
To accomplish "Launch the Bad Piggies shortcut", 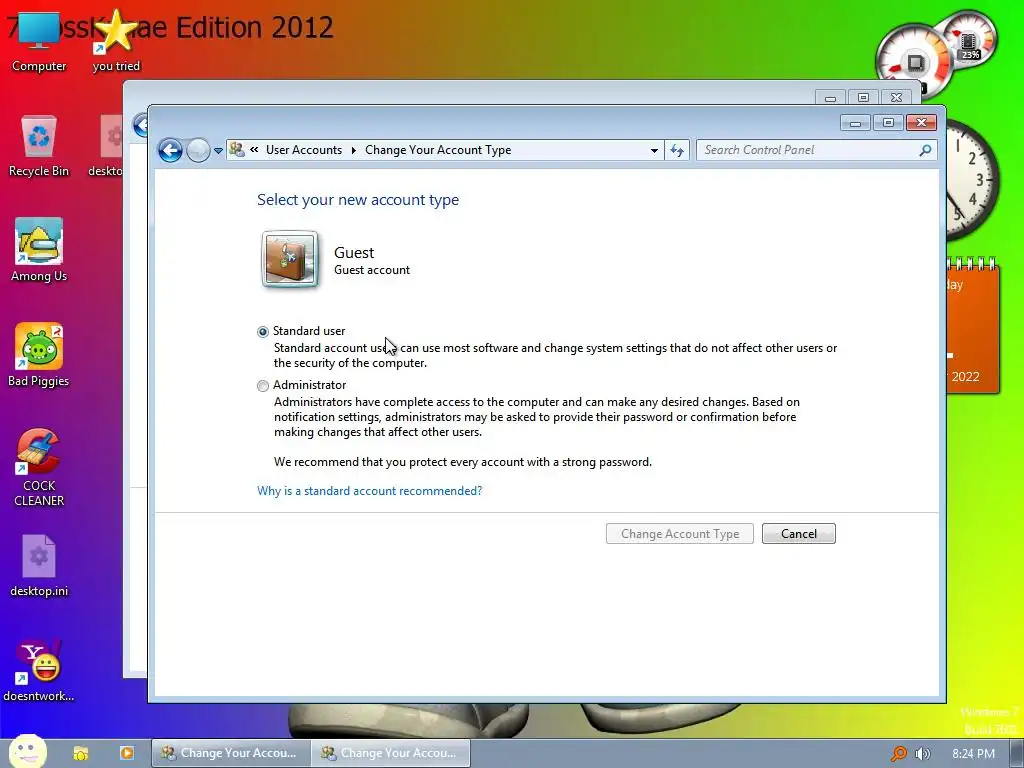I will click(39, 355).
